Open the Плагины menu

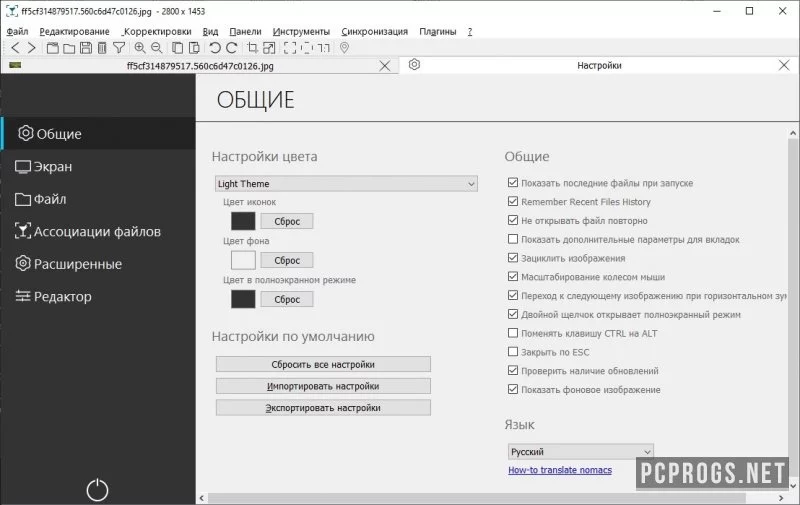[438, 32]
